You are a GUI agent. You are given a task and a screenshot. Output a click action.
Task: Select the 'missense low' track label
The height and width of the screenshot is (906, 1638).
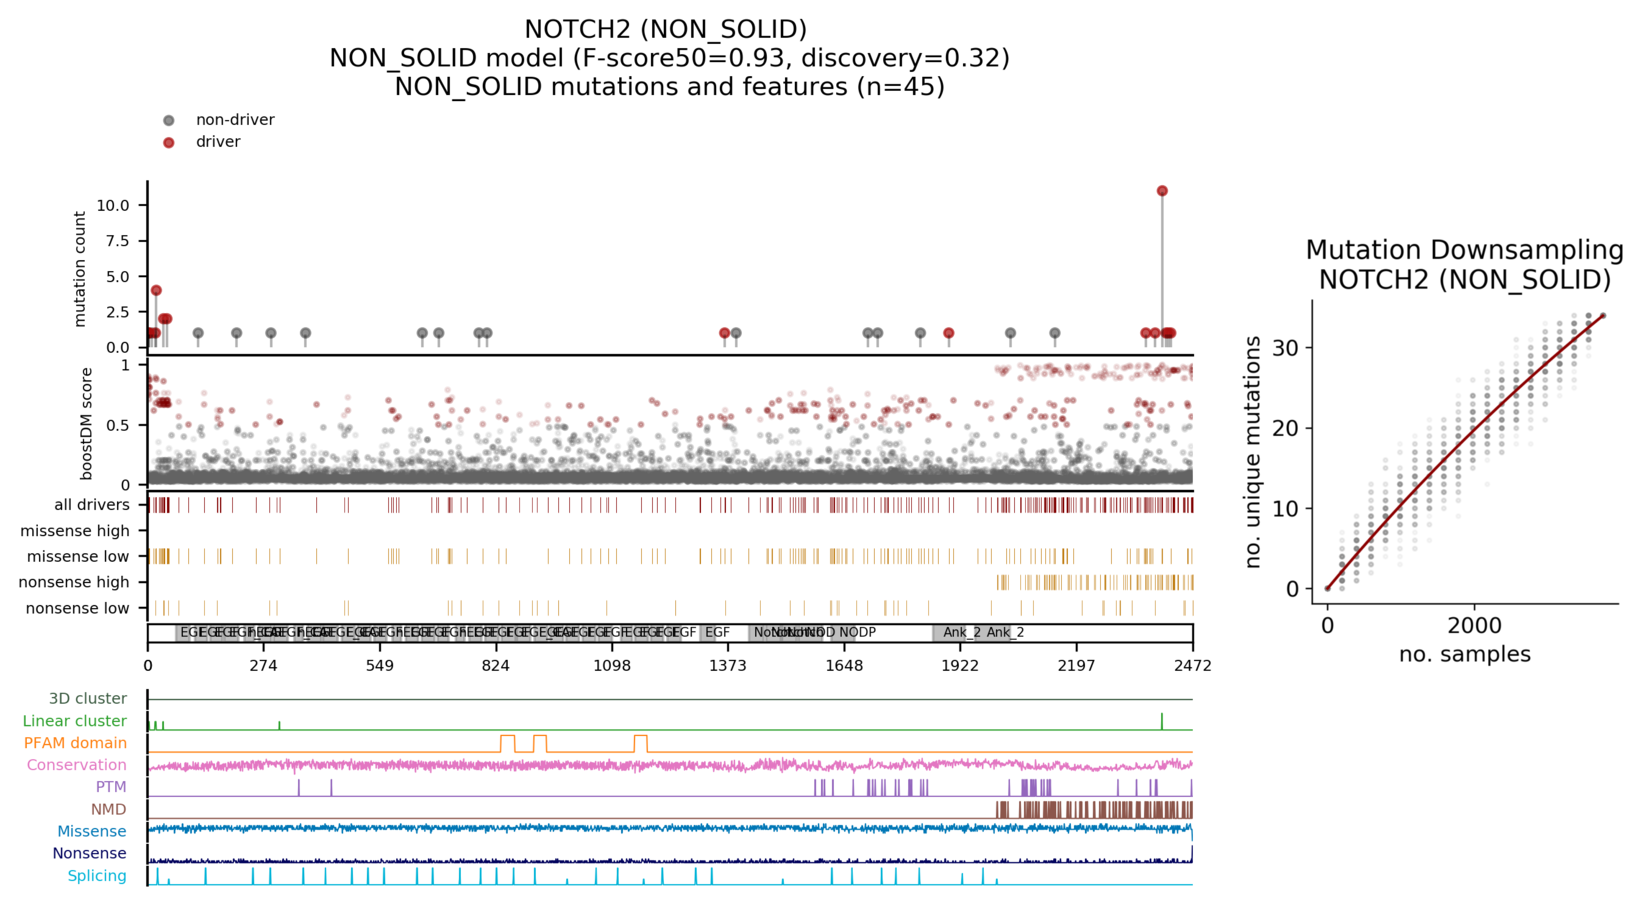point(78,557)
